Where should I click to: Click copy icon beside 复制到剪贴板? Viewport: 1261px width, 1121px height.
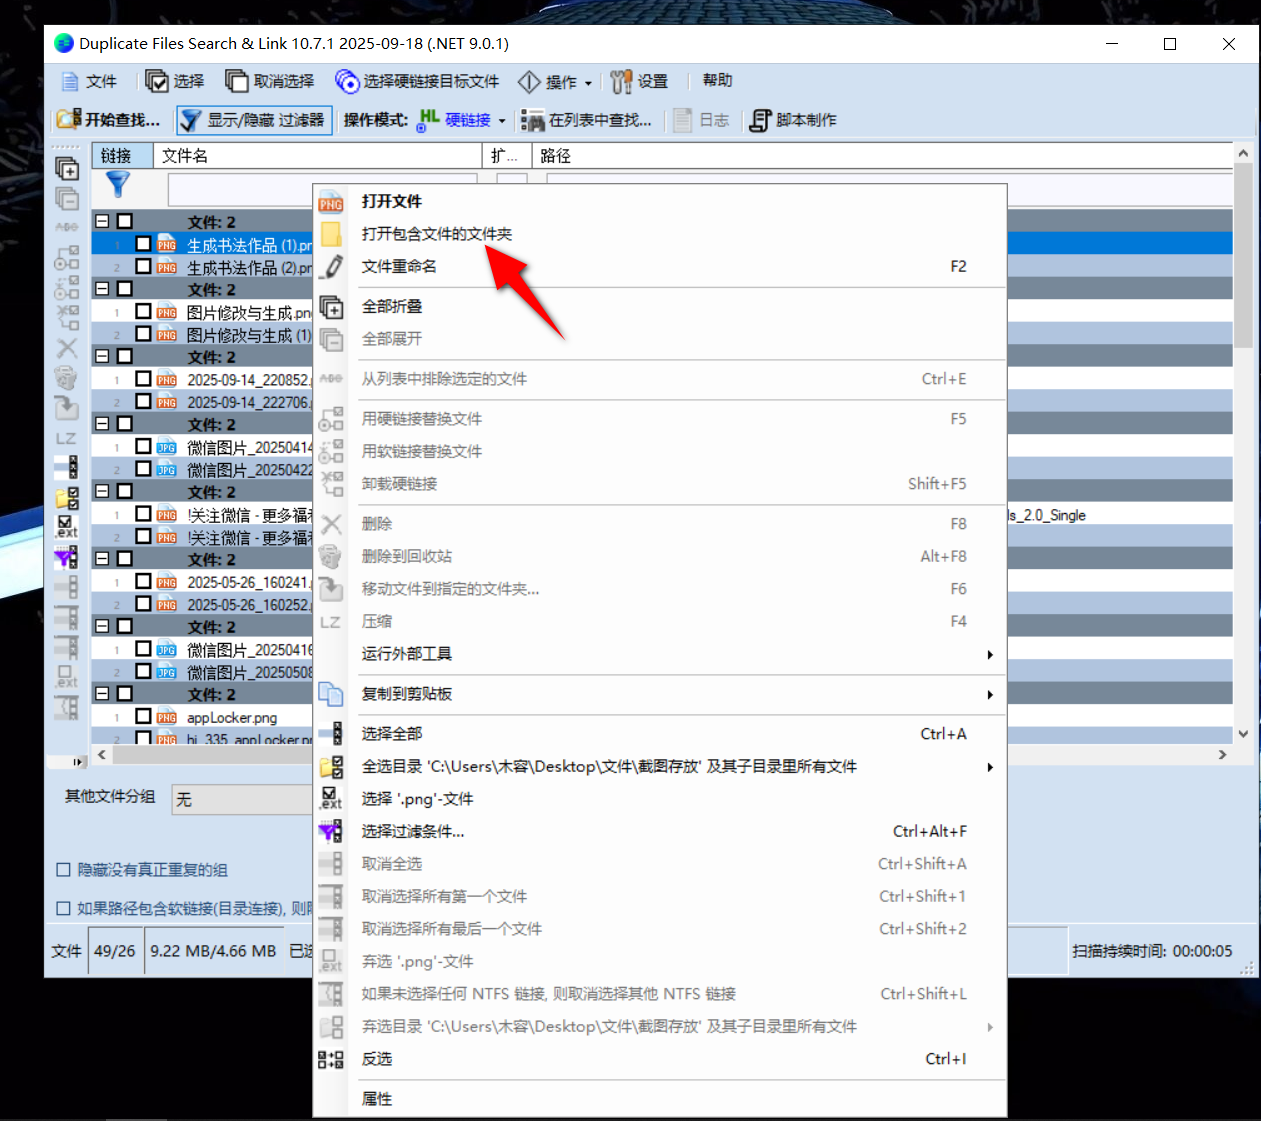331,694
